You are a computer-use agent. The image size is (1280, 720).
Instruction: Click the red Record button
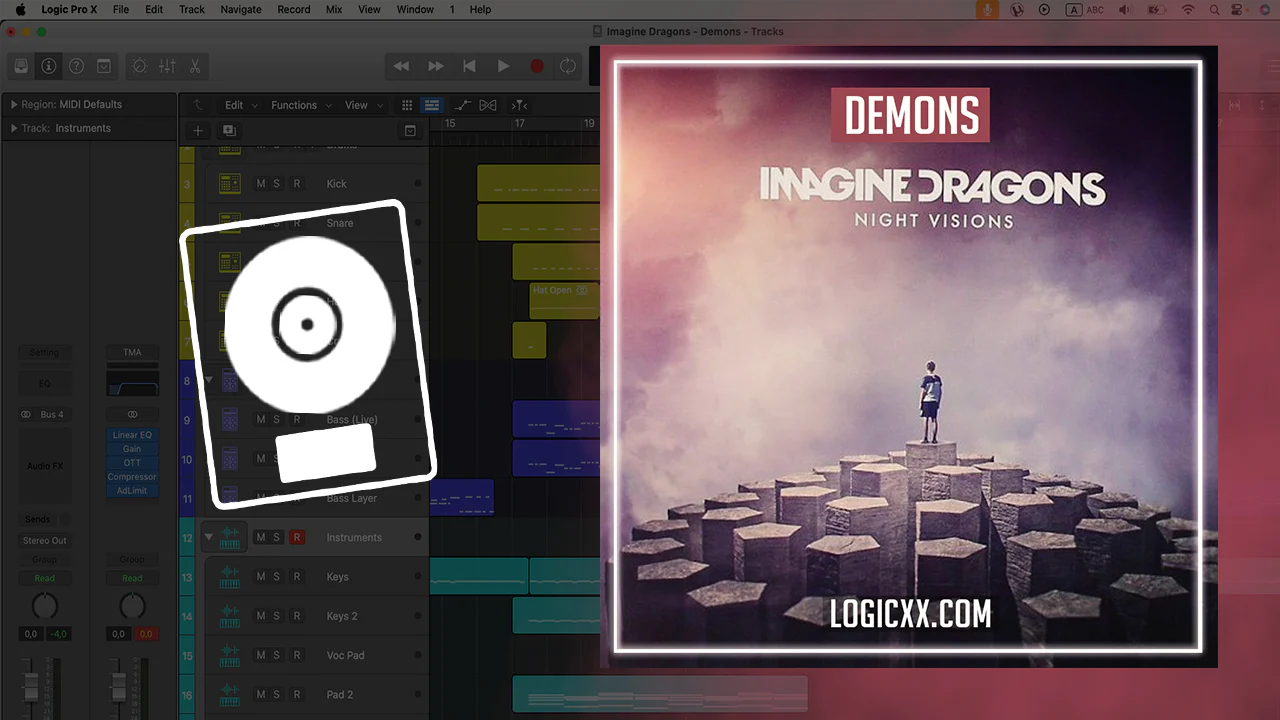(537, 66)
